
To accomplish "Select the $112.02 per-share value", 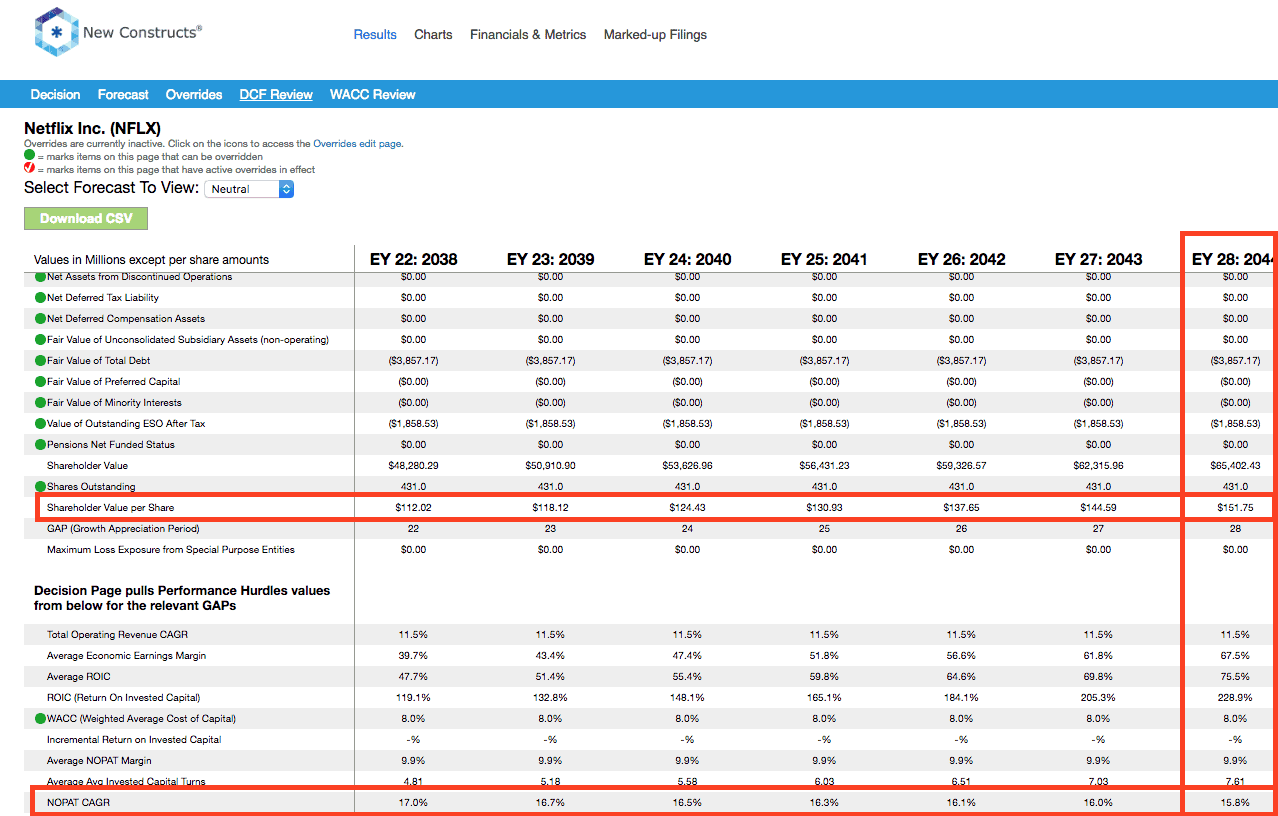I will click(413, 508).
